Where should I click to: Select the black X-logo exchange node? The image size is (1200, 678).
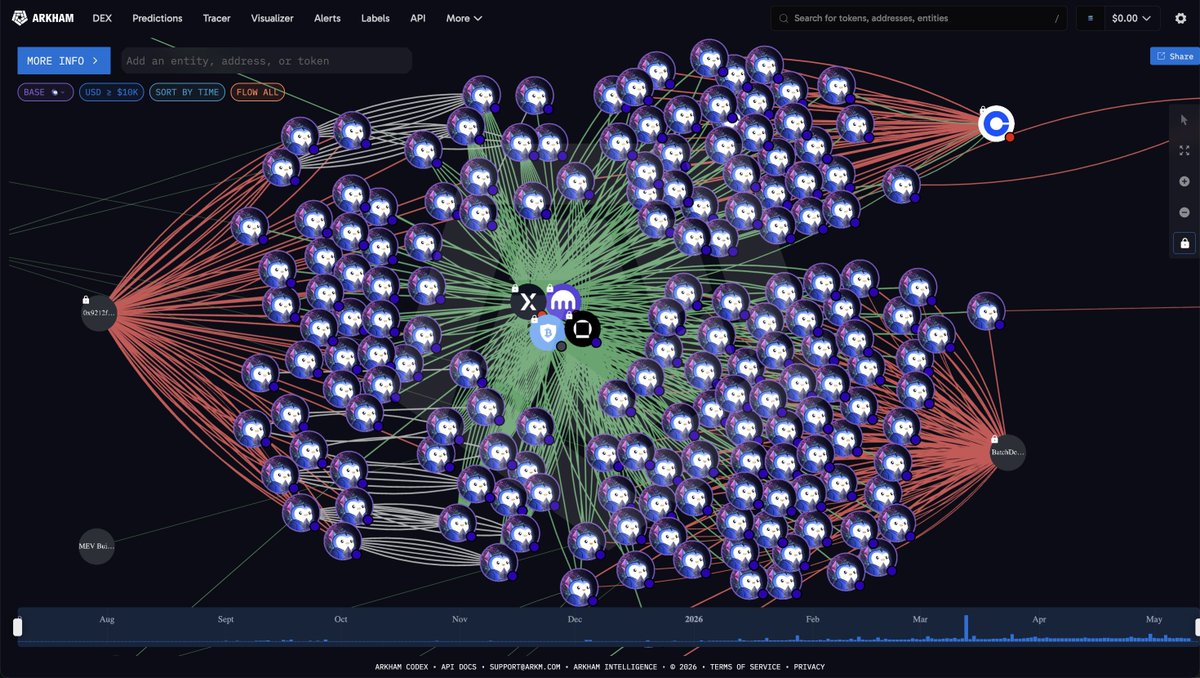coord(528,301)
